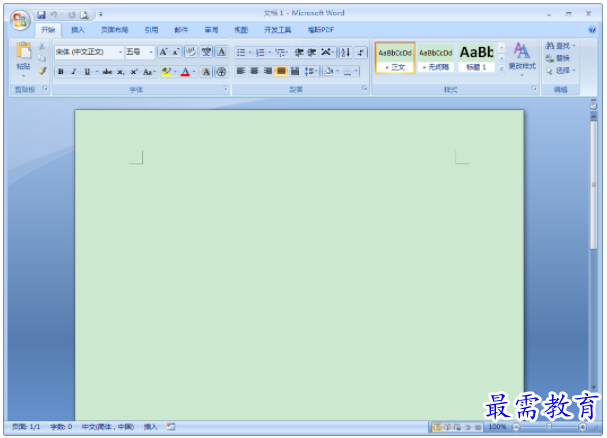Open the 引用 (References) tab
Image resolution: width=607 pixels, height=438 pixels.
pos(151,30)
